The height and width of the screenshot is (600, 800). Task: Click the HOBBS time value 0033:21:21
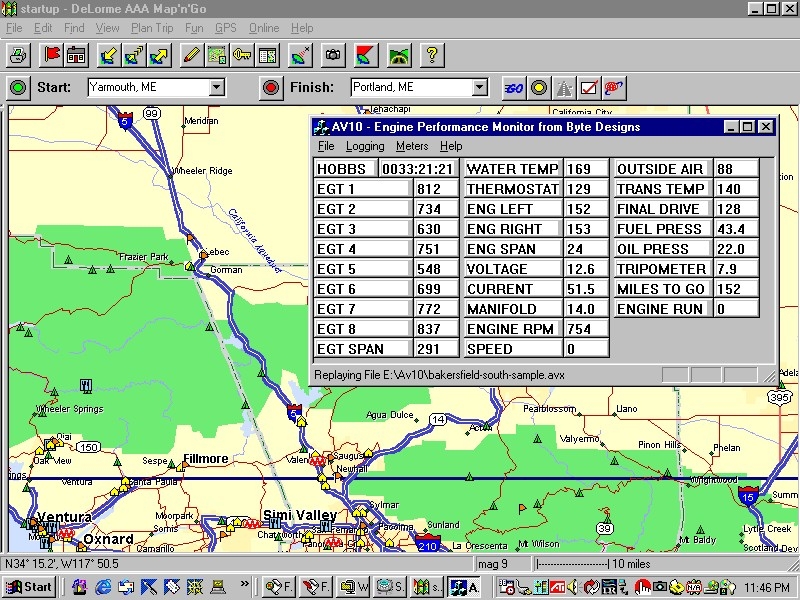(418, 169)
